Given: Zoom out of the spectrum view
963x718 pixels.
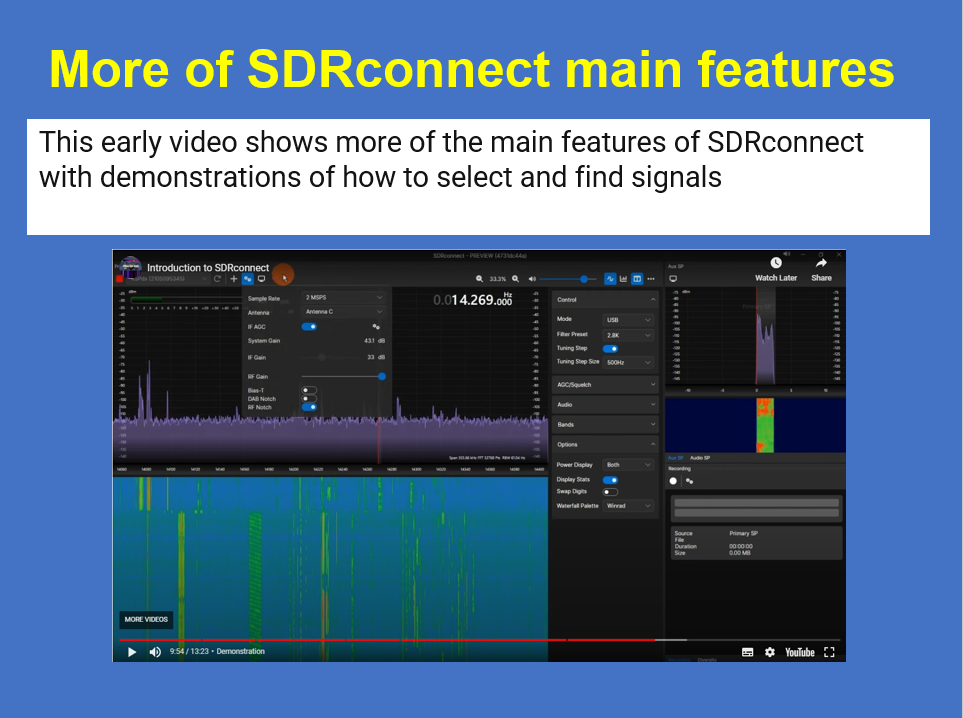Looking at the screenshot, I should (x=479, y=279).
